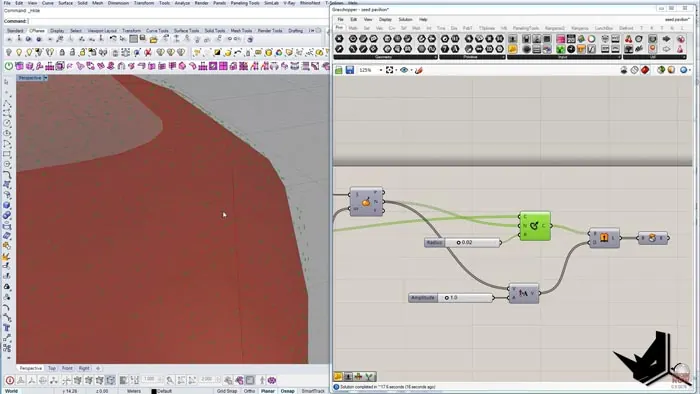Toggle Osnap in status bar
700x394 pixels.
(x=287, y=391)
